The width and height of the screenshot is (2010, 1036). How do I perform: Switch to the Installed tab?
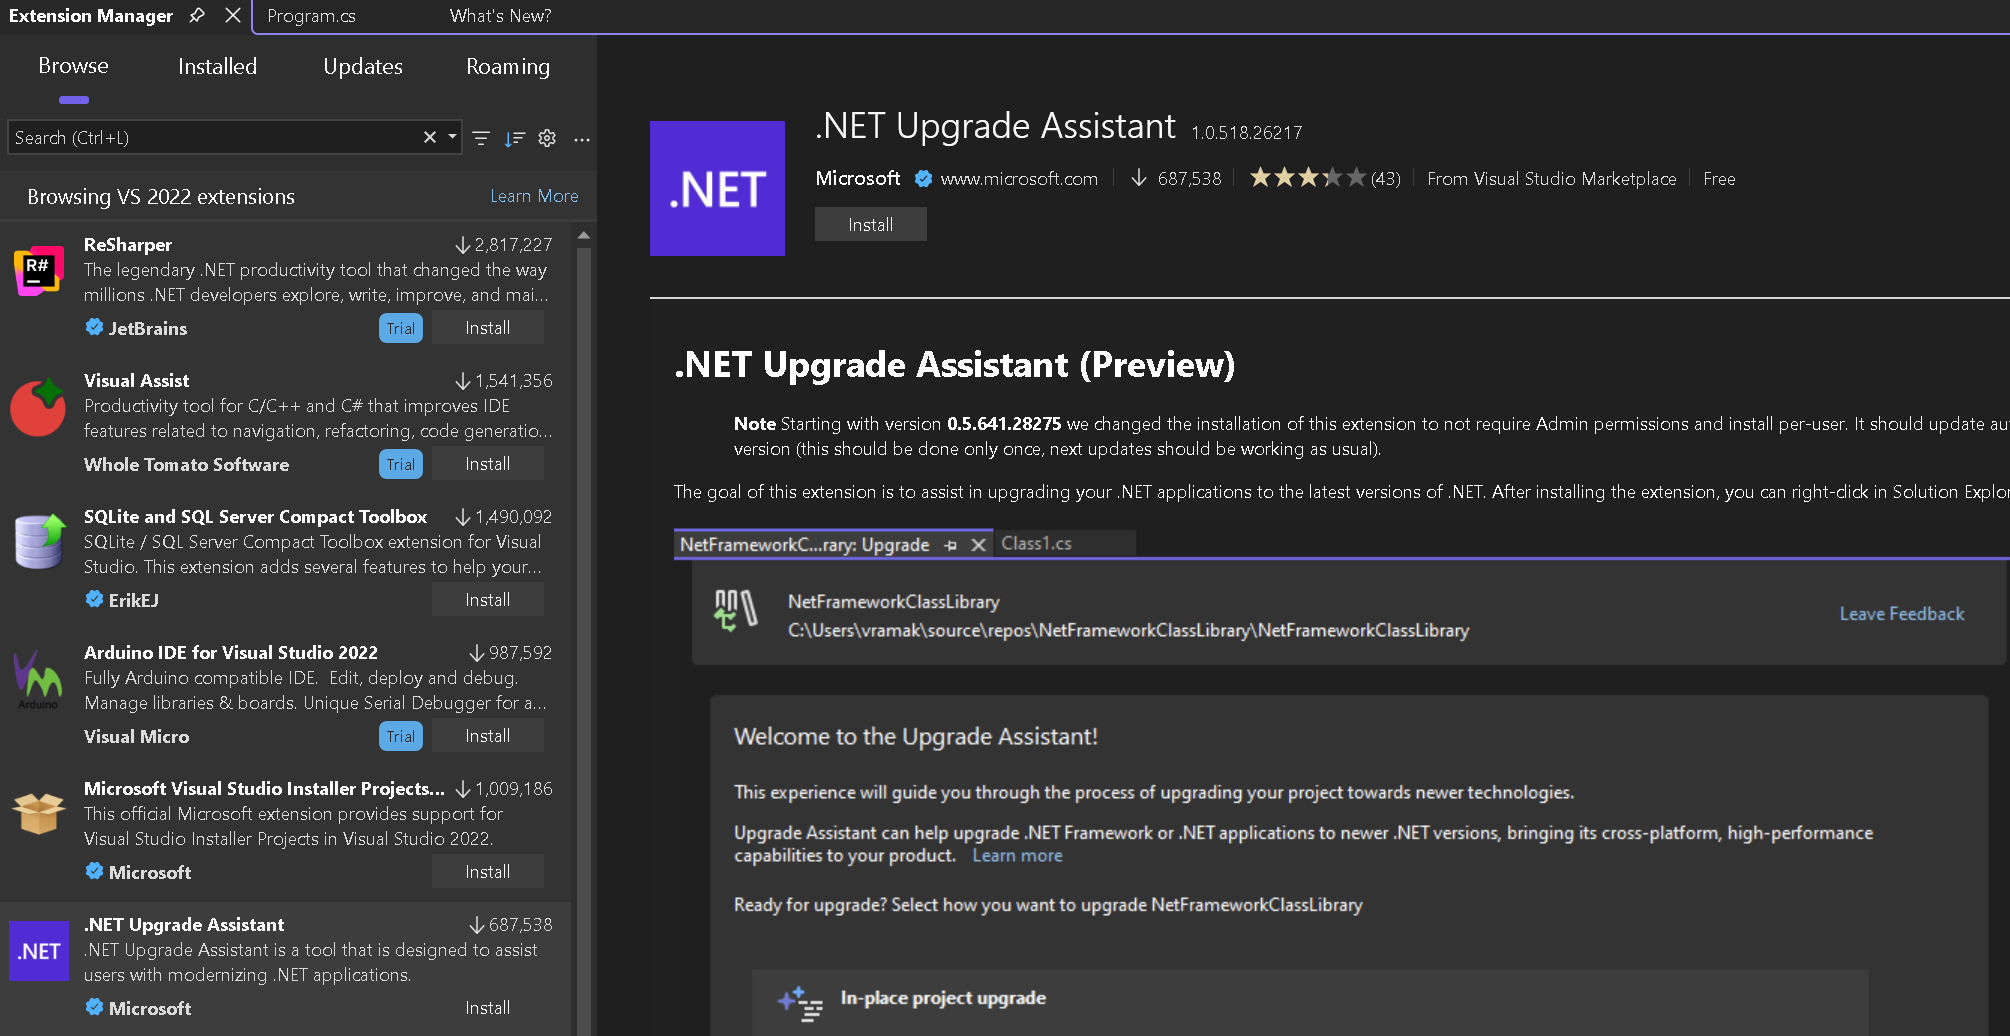(217, 66)
